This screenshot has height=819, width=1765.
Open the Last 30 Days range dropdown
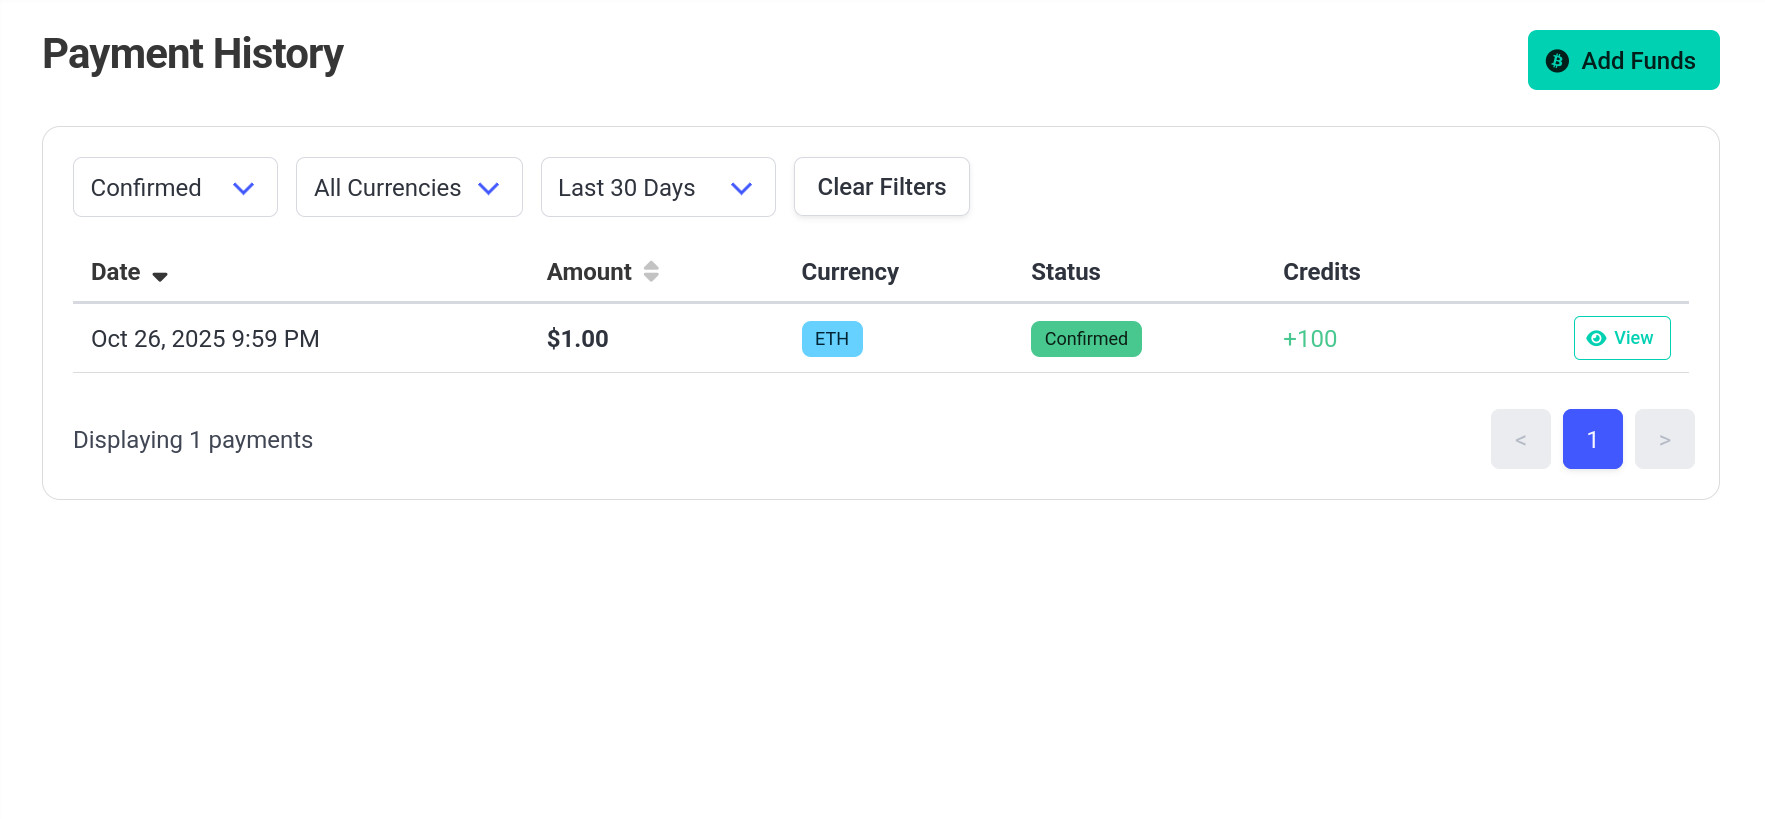[x=658, y=187]
